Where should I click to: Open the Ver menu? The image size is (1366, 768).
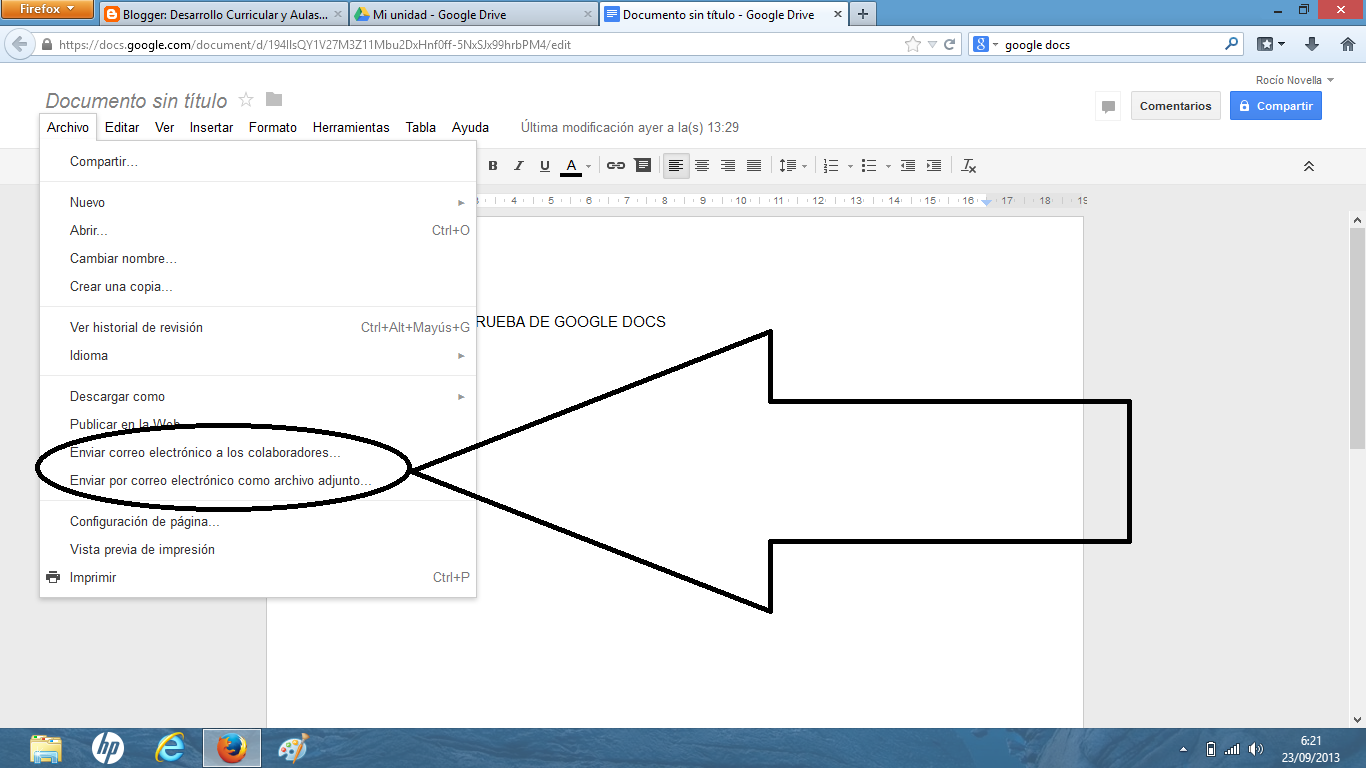coord(165,127)
